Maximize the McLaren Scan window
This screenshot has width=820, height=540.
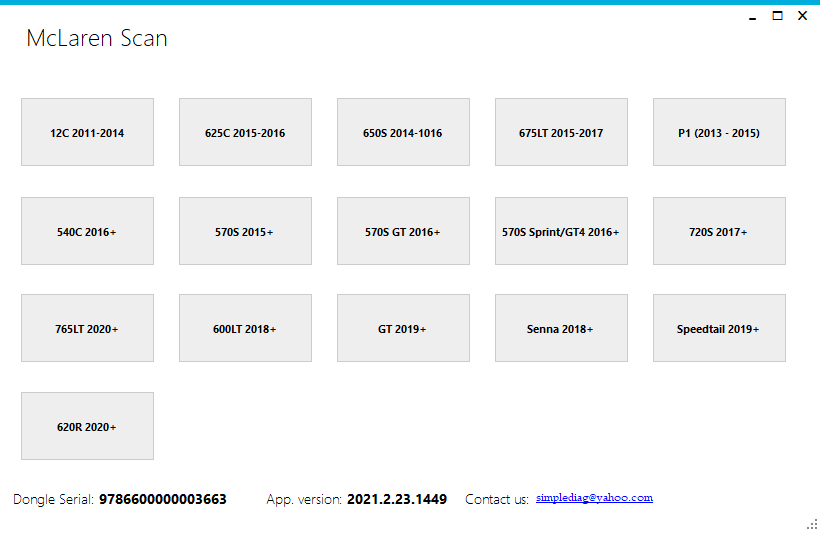coord(778,16)
